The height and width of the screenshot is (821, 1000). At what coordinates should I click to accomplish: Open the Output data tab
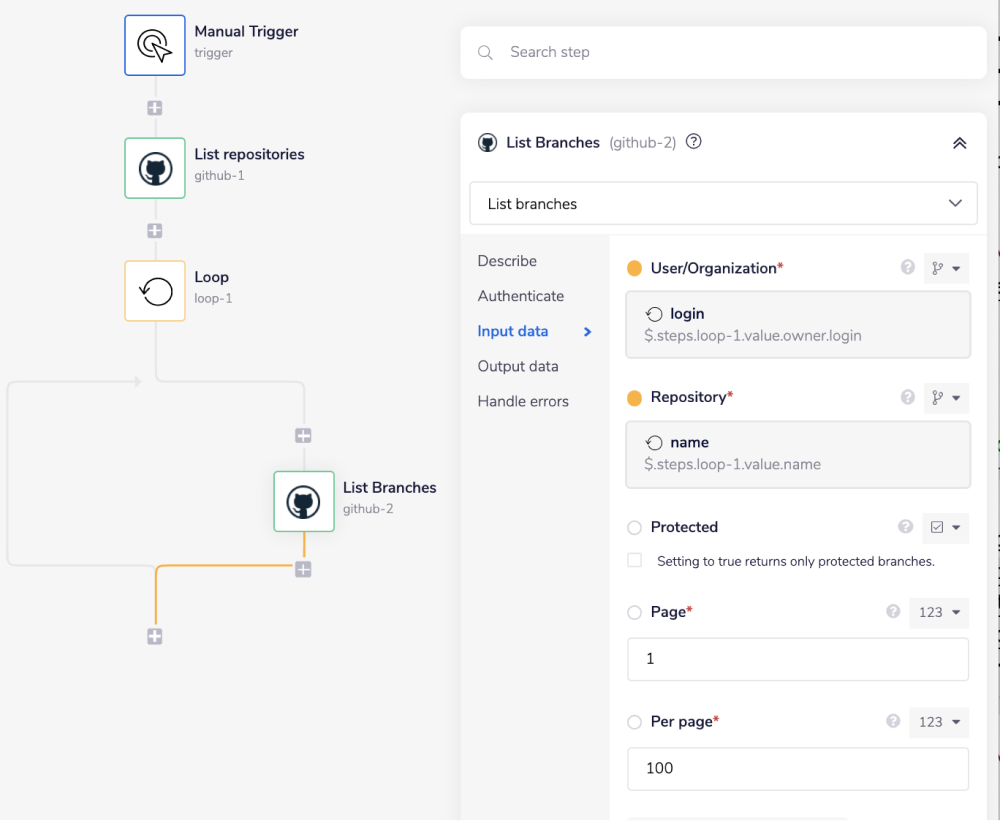[x=517, y=366]
